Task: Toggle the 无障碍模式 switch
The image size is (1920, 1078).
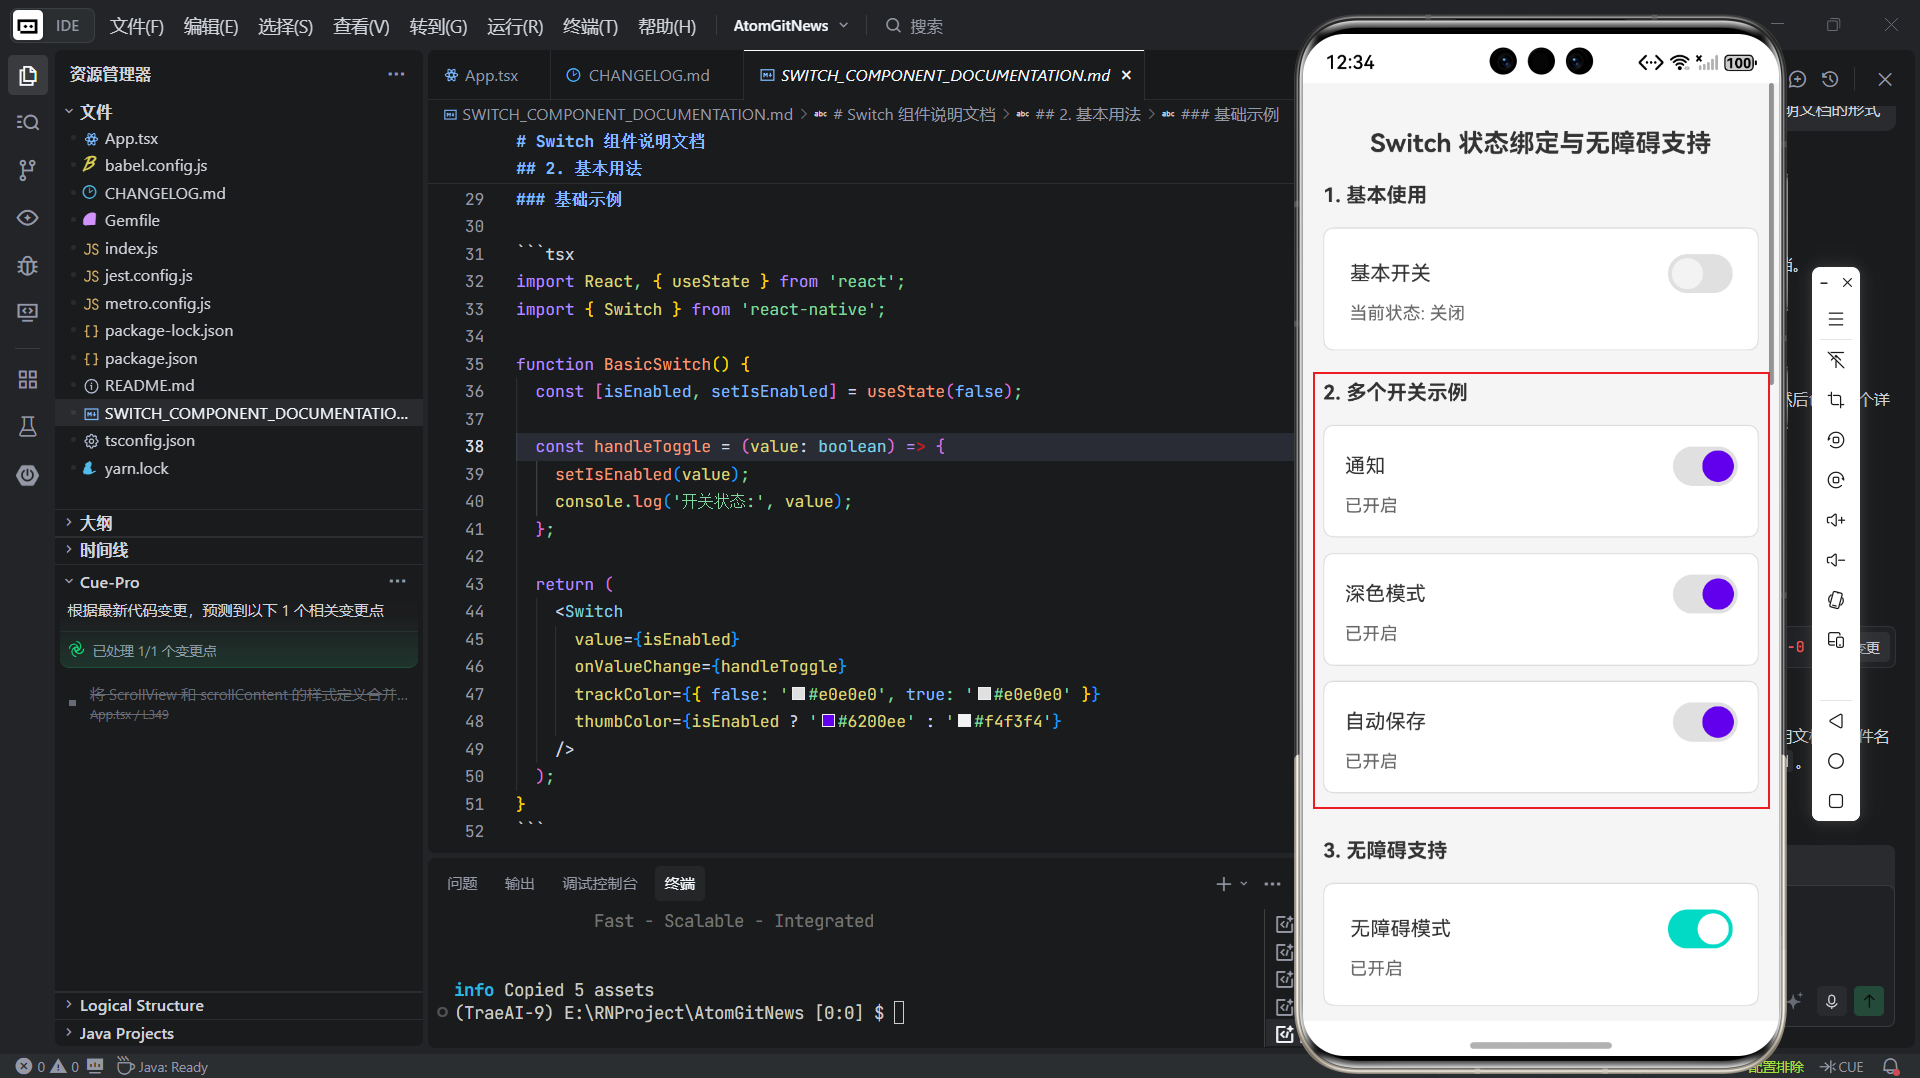Action: pos(1700,929)
